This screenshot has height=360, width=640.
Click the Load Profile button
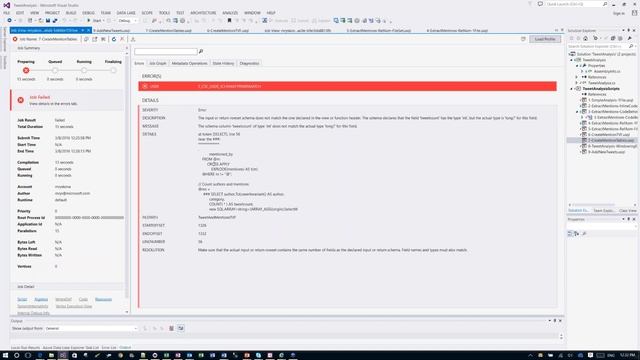coord(545,39)
